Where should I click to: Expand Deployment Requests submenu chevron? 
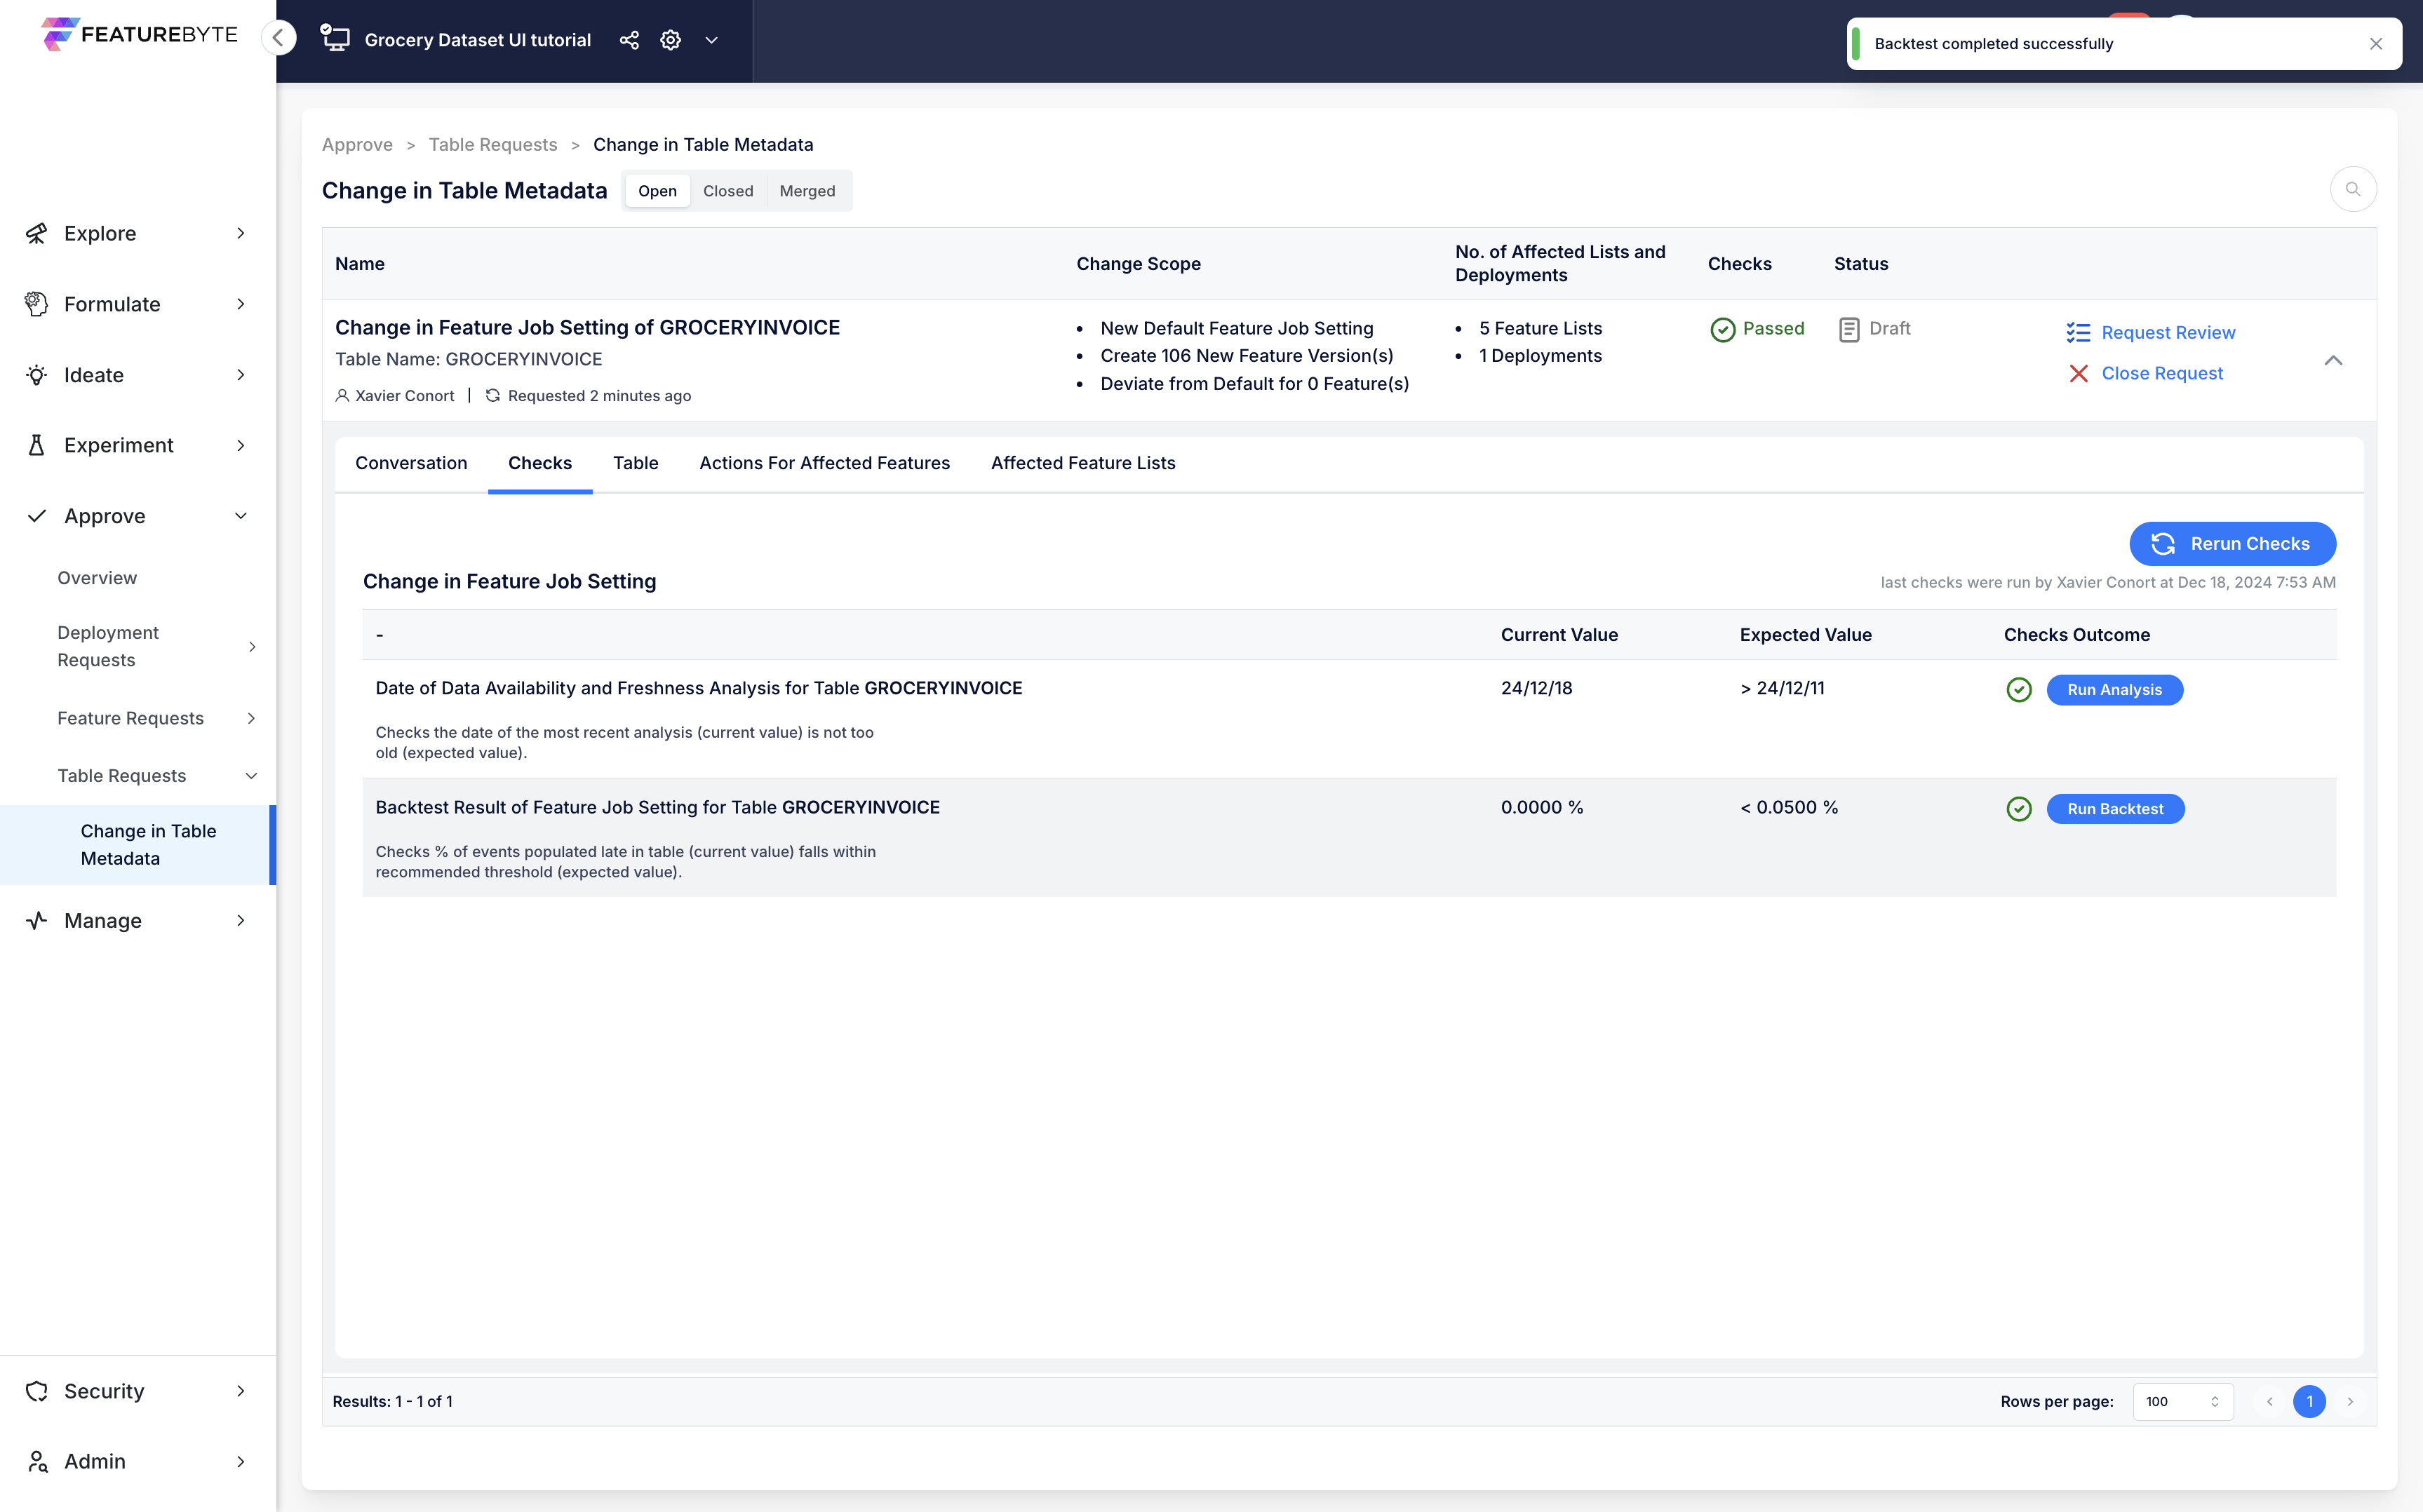click(252, 647)
